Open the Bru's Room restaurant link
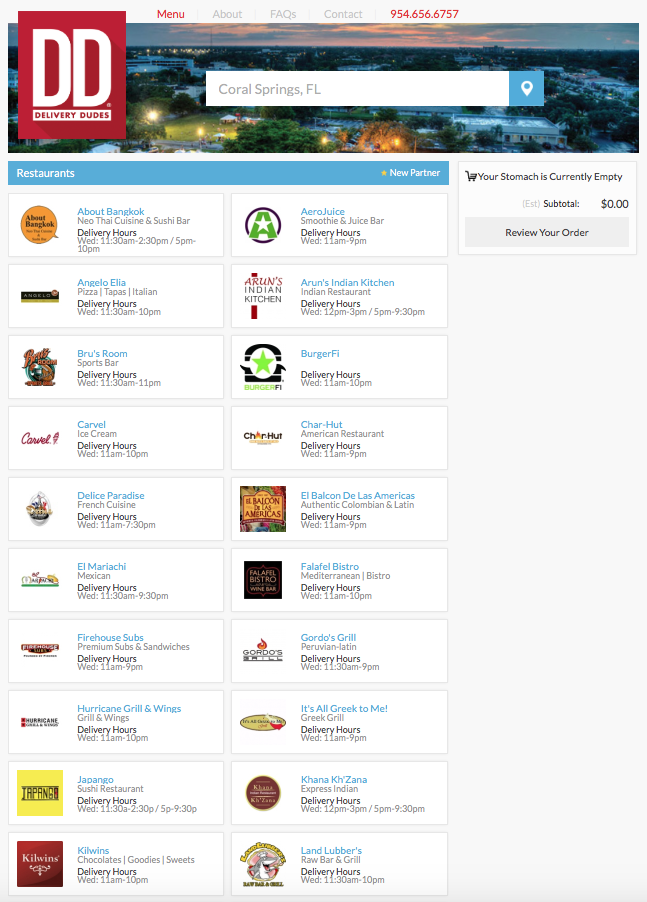Viewport: 647px width, 902px height. point(102,353)
